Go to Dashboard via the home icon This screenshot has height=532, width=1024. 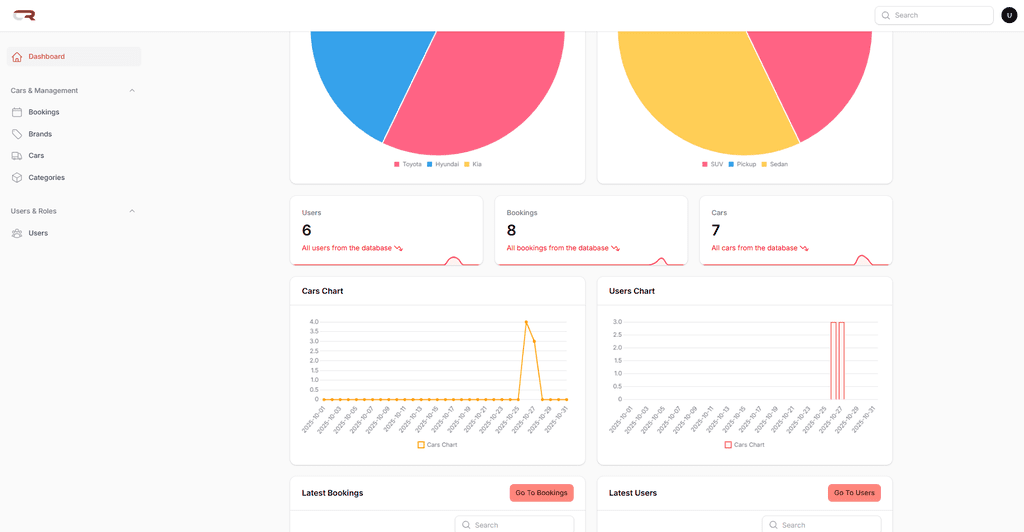17,57
